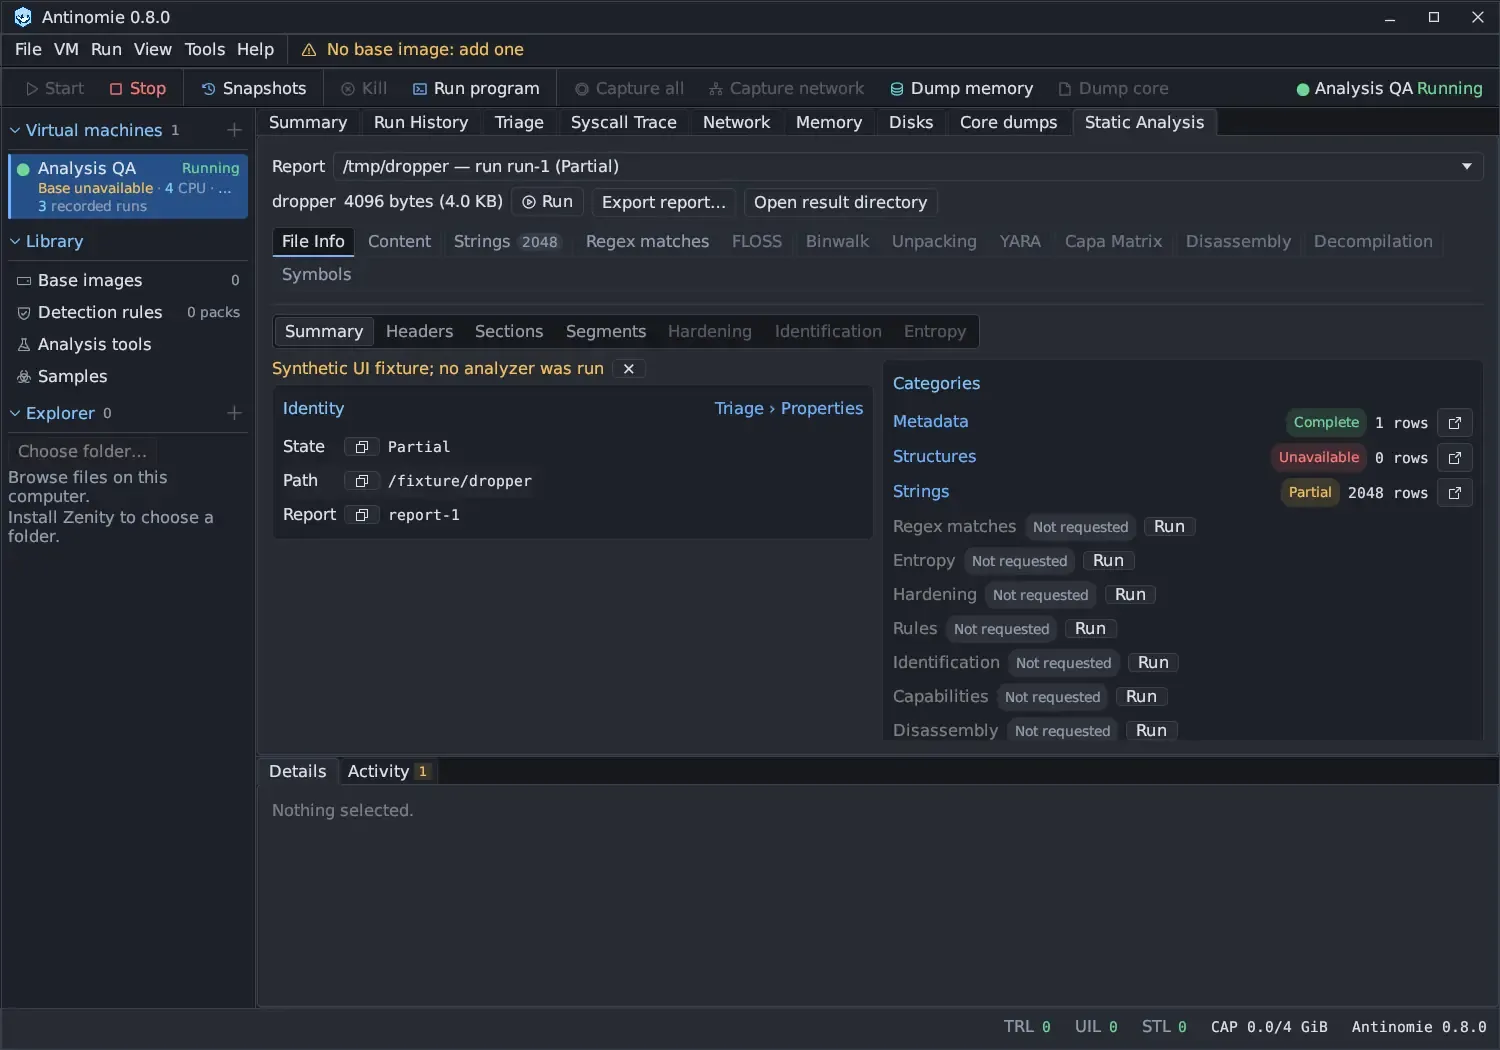Open the Snapshots toolbar item
Screen dimensions: 1500x1050
(254, 88)
